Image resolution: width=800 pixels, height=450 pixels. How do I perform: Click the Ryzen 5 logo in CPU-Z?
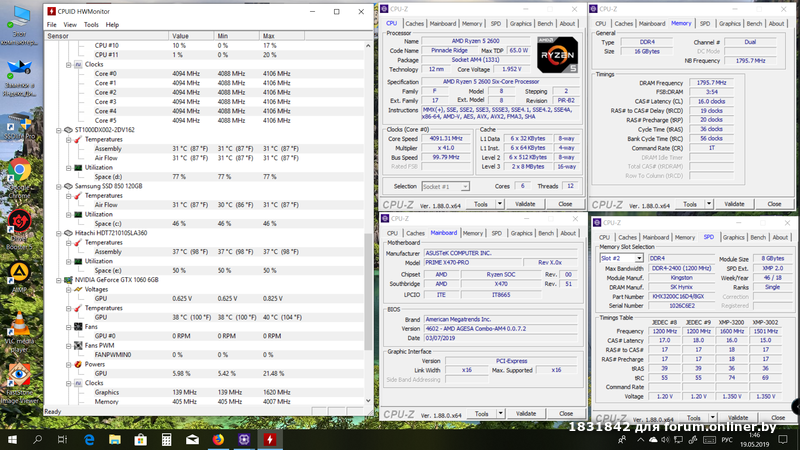tap(557, 55)
